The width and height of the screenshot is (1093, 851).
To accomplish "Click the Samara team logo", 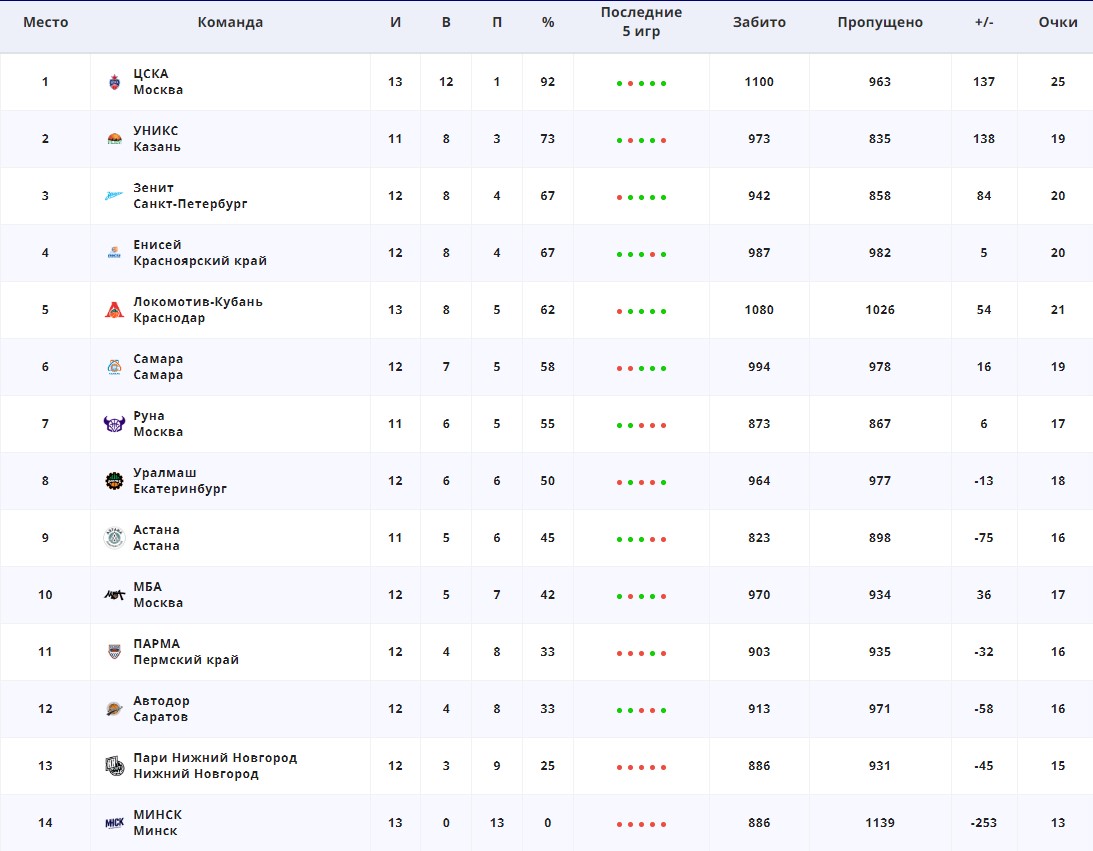I will coord(114,367).
